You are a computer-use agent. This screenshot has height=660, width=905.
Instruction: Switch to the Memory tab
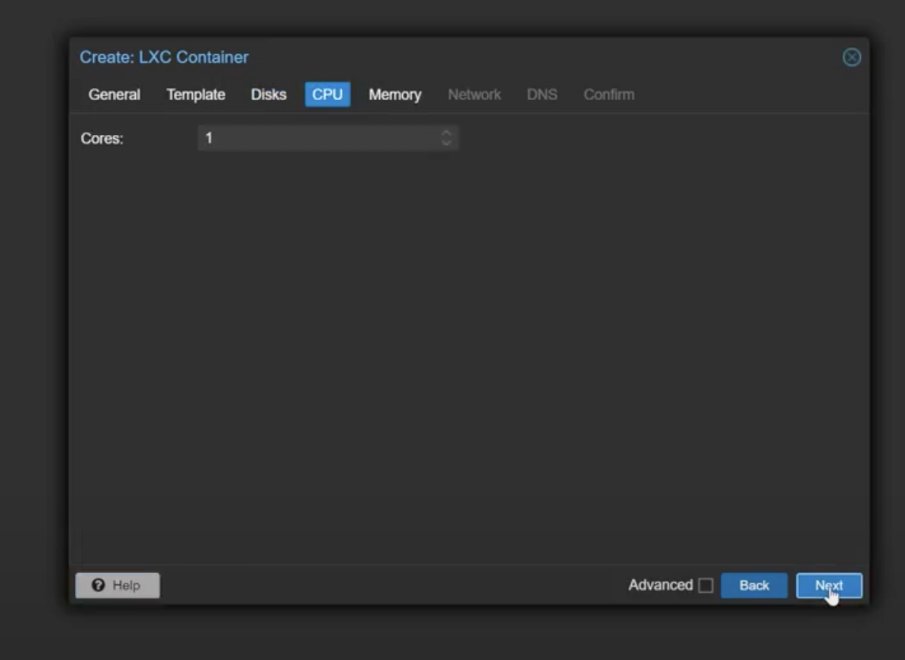click(x=394, y=95)
